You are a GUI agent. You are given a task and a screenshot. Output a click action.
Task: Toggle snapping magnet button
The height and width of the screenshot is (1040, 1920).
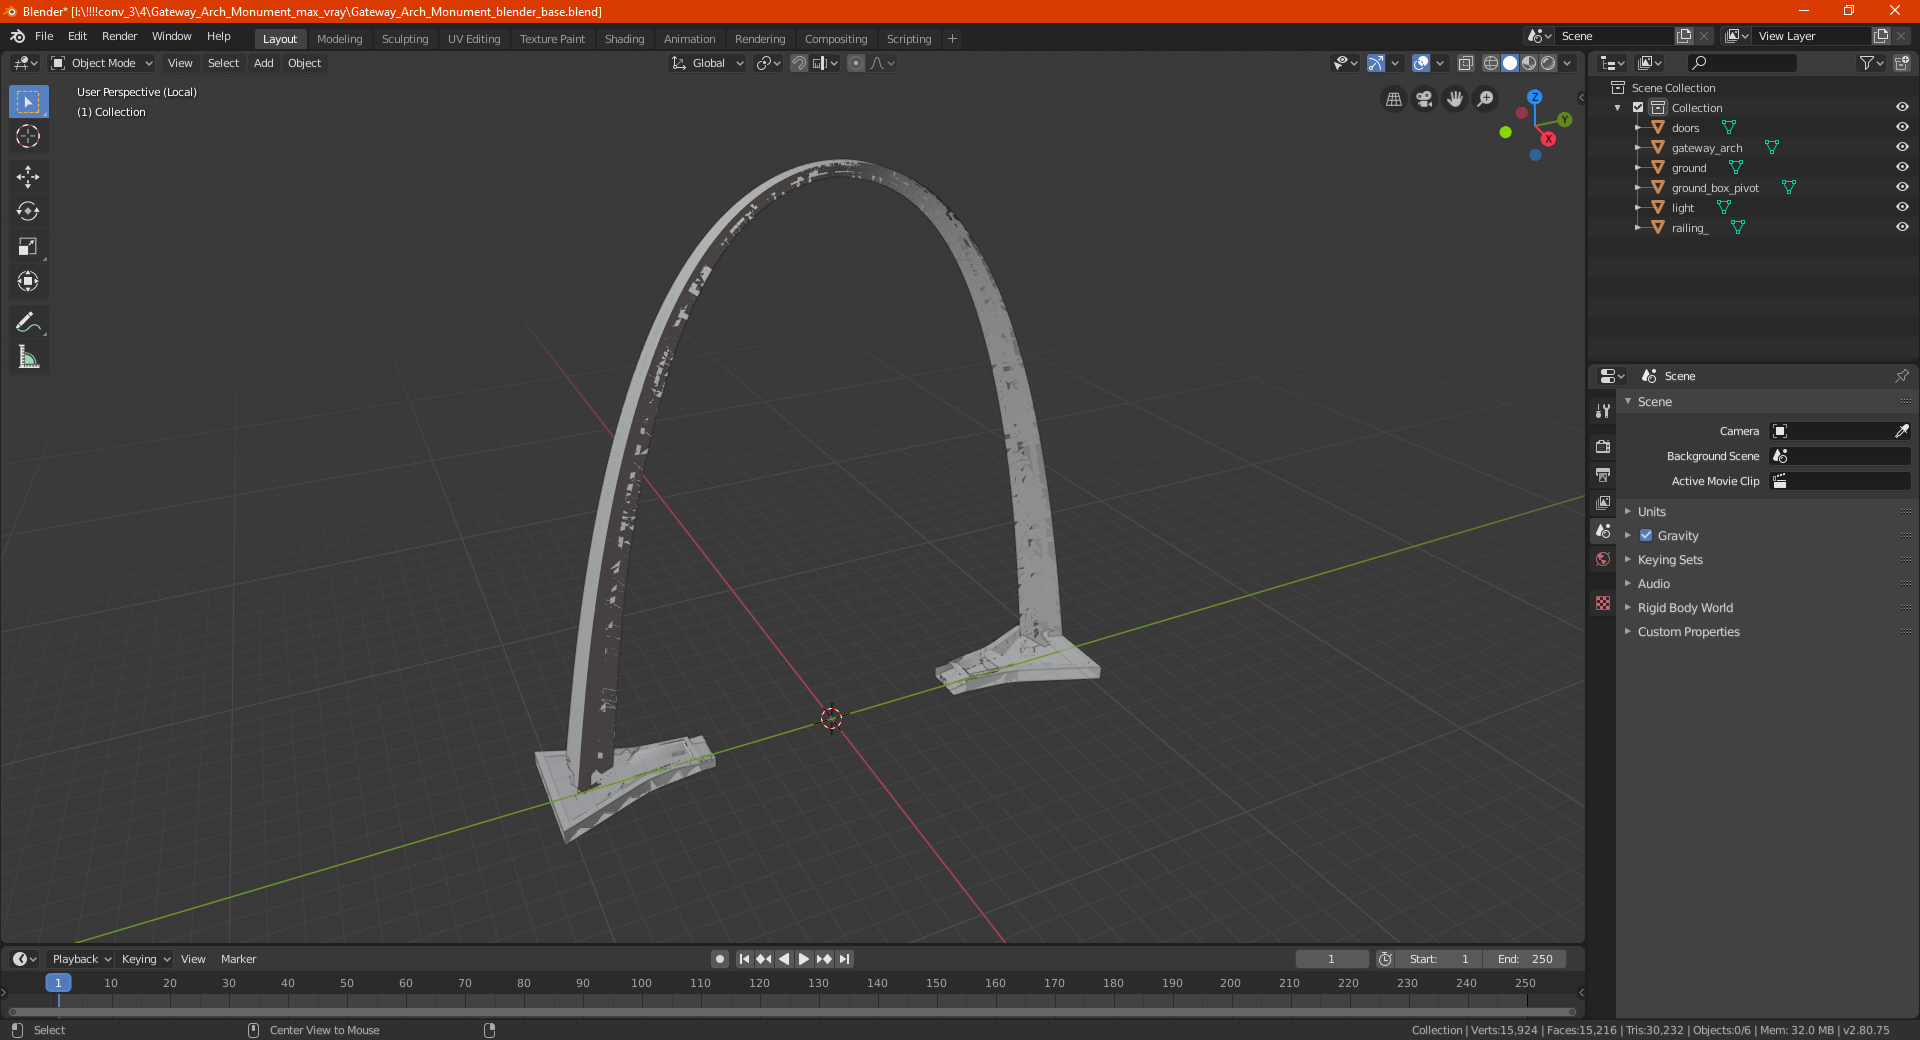click(798, 63)
